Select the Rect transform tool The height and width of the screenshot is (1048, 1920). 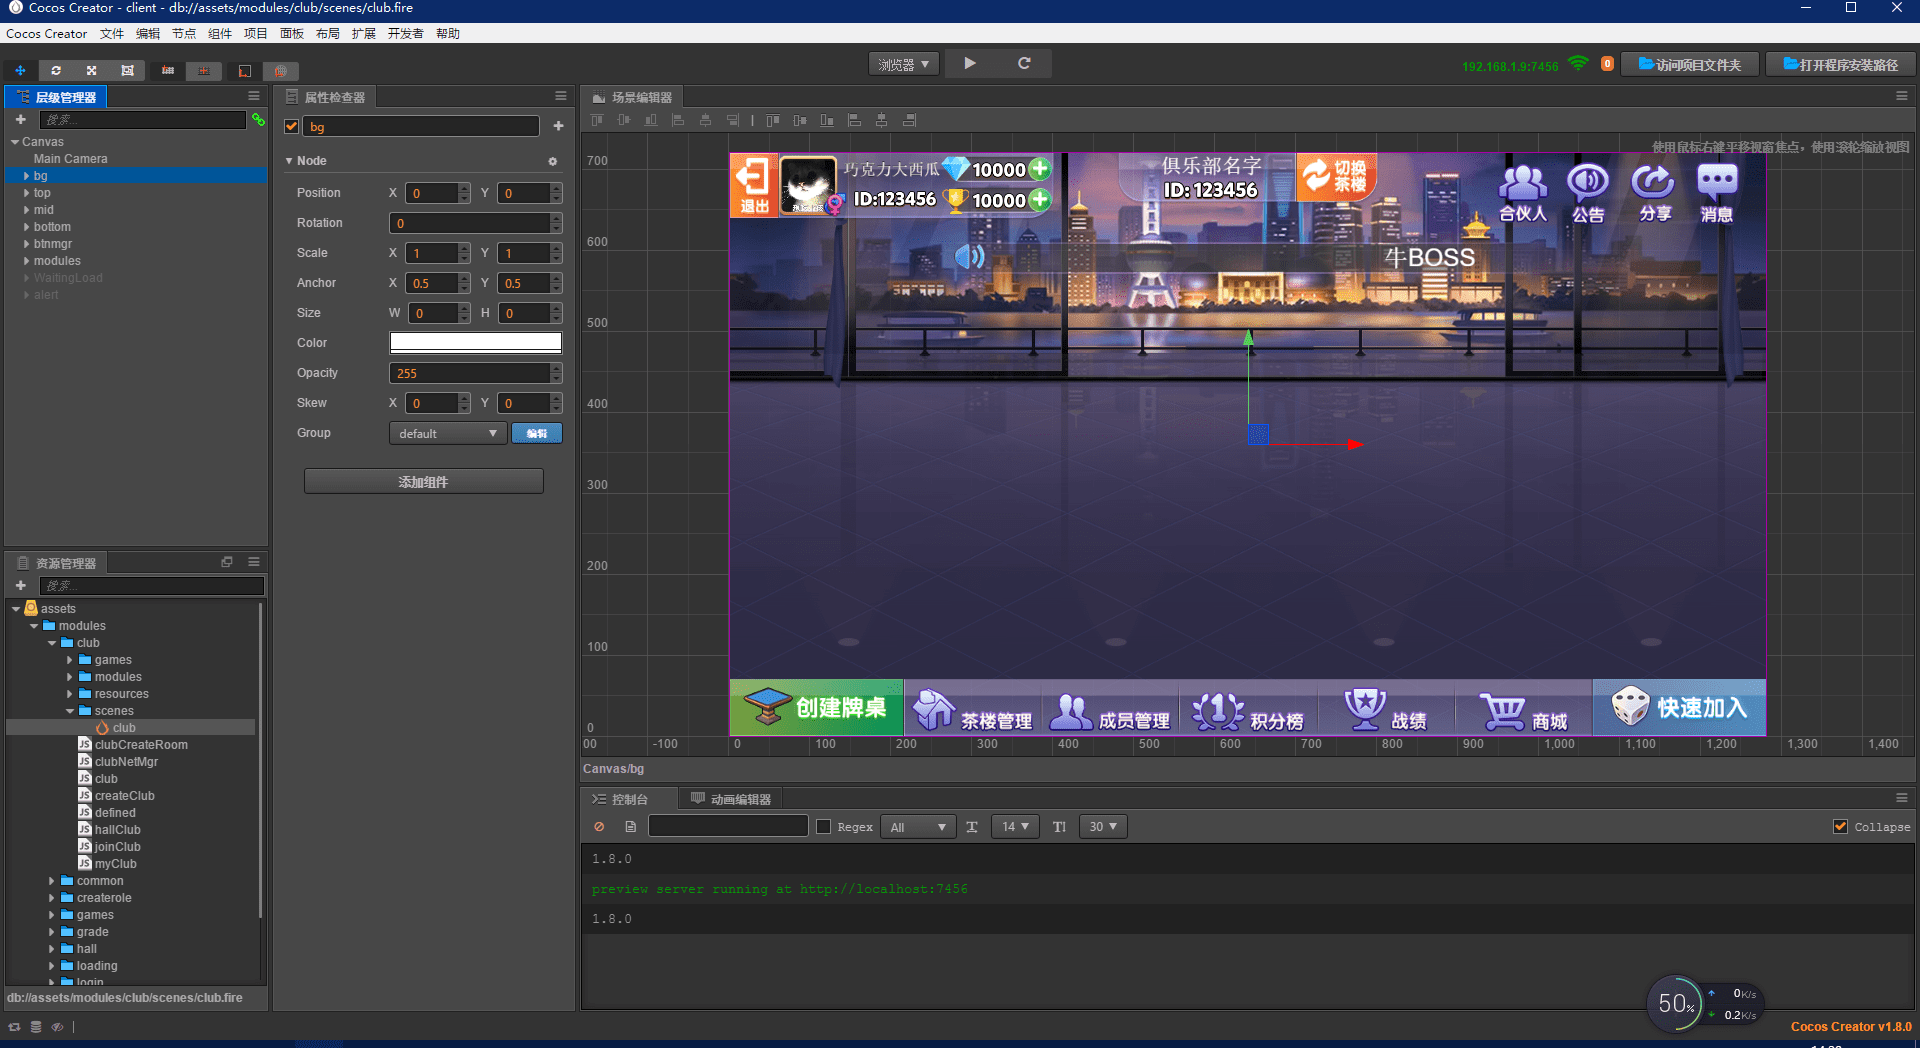point(127,71)
